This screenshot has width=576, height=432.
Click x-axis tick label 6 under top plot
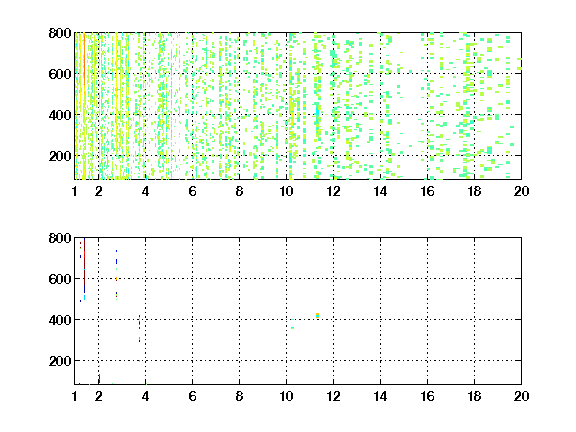[x=192, y=191]
